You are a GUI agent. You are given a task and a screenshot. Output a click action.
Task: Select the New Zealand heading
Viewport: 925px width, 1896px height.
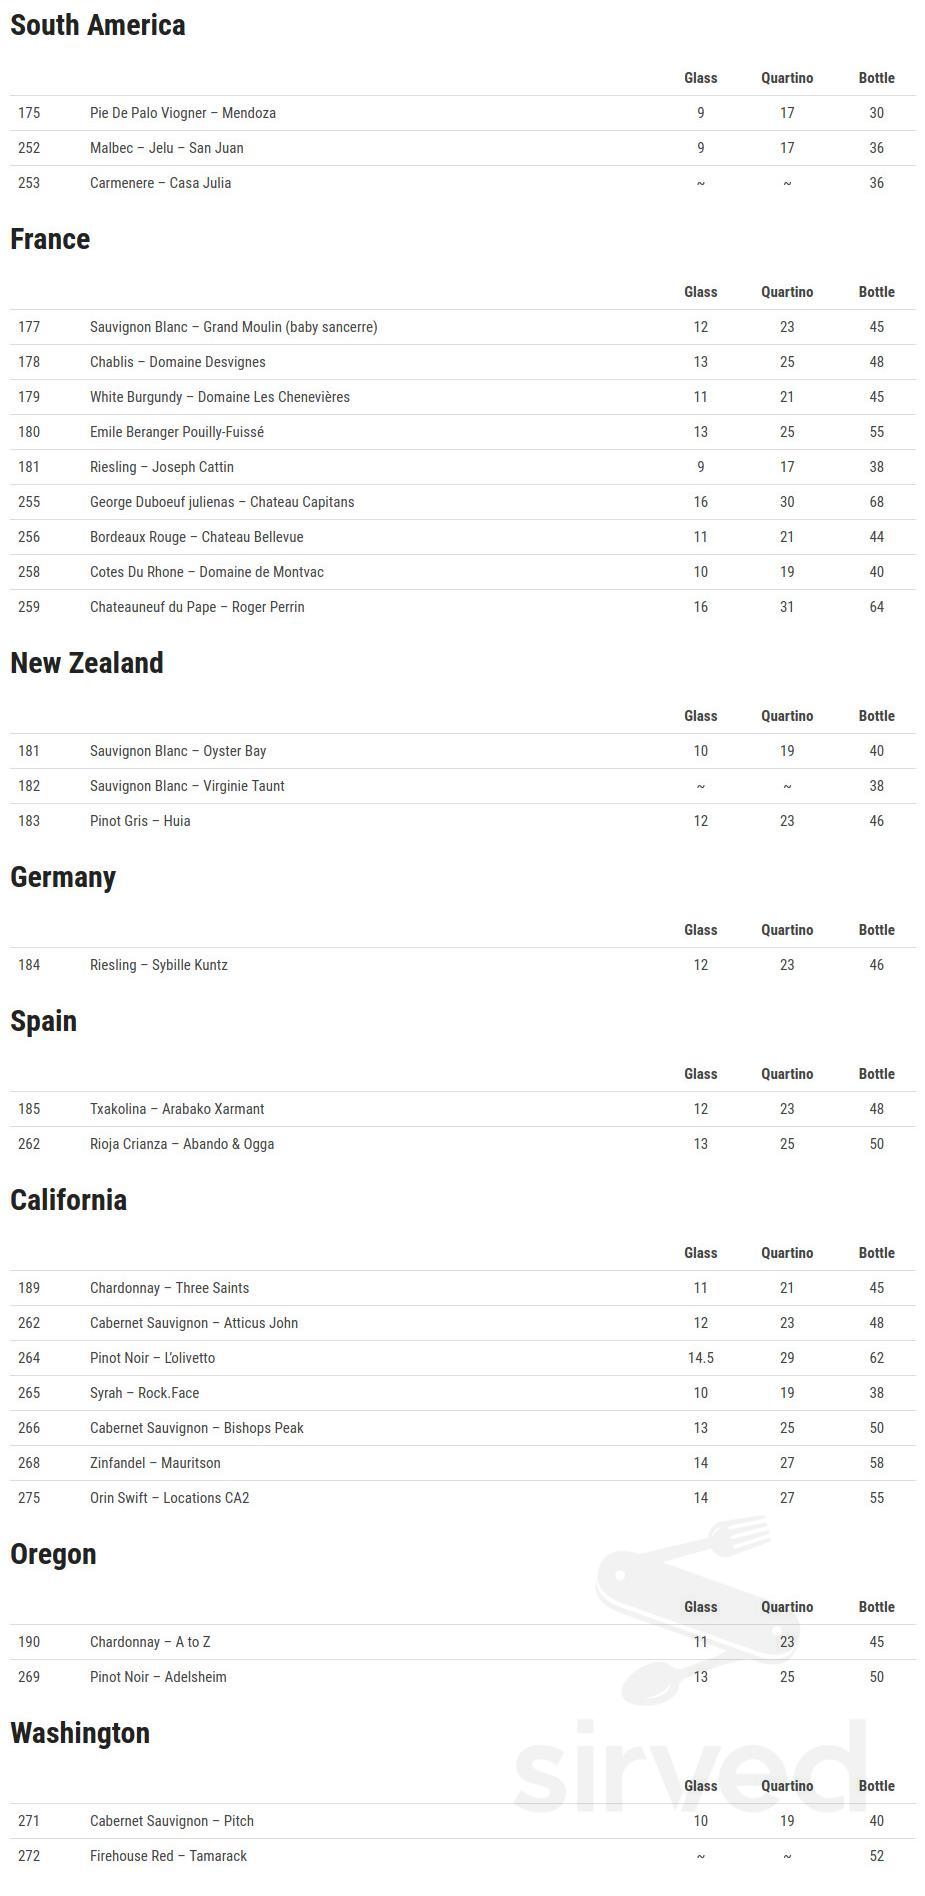pos(87,663)
